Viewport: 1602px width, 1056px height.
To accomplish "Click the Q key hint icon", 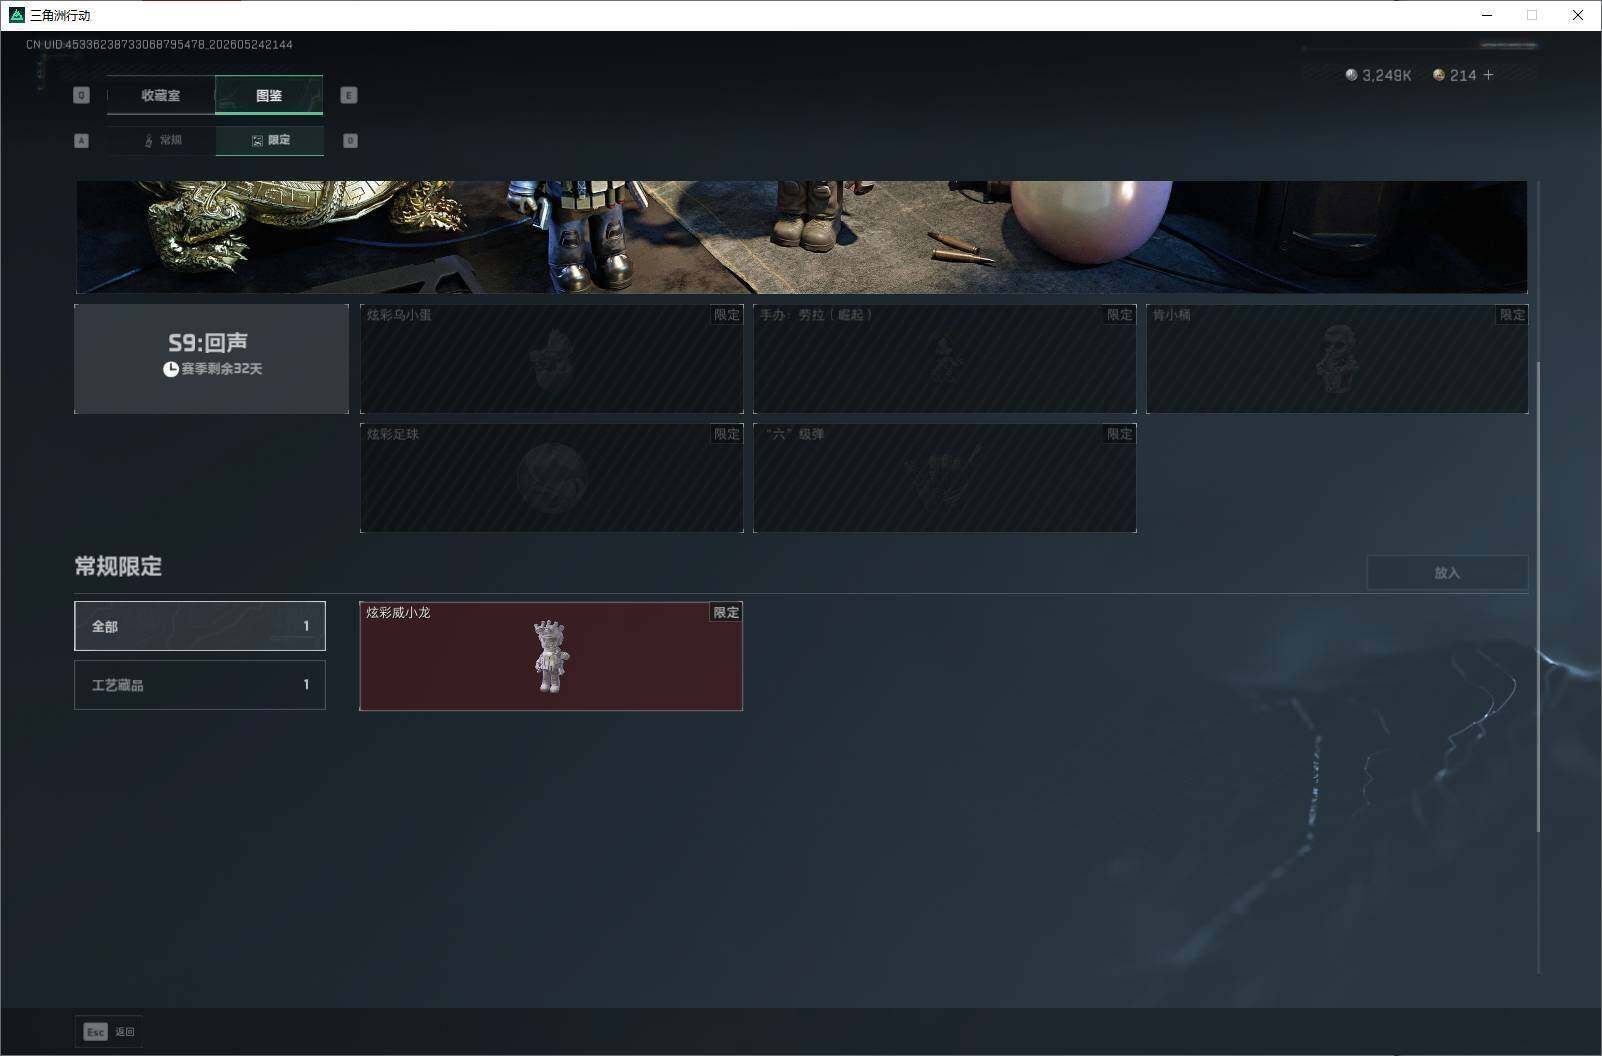I will 82,95.
